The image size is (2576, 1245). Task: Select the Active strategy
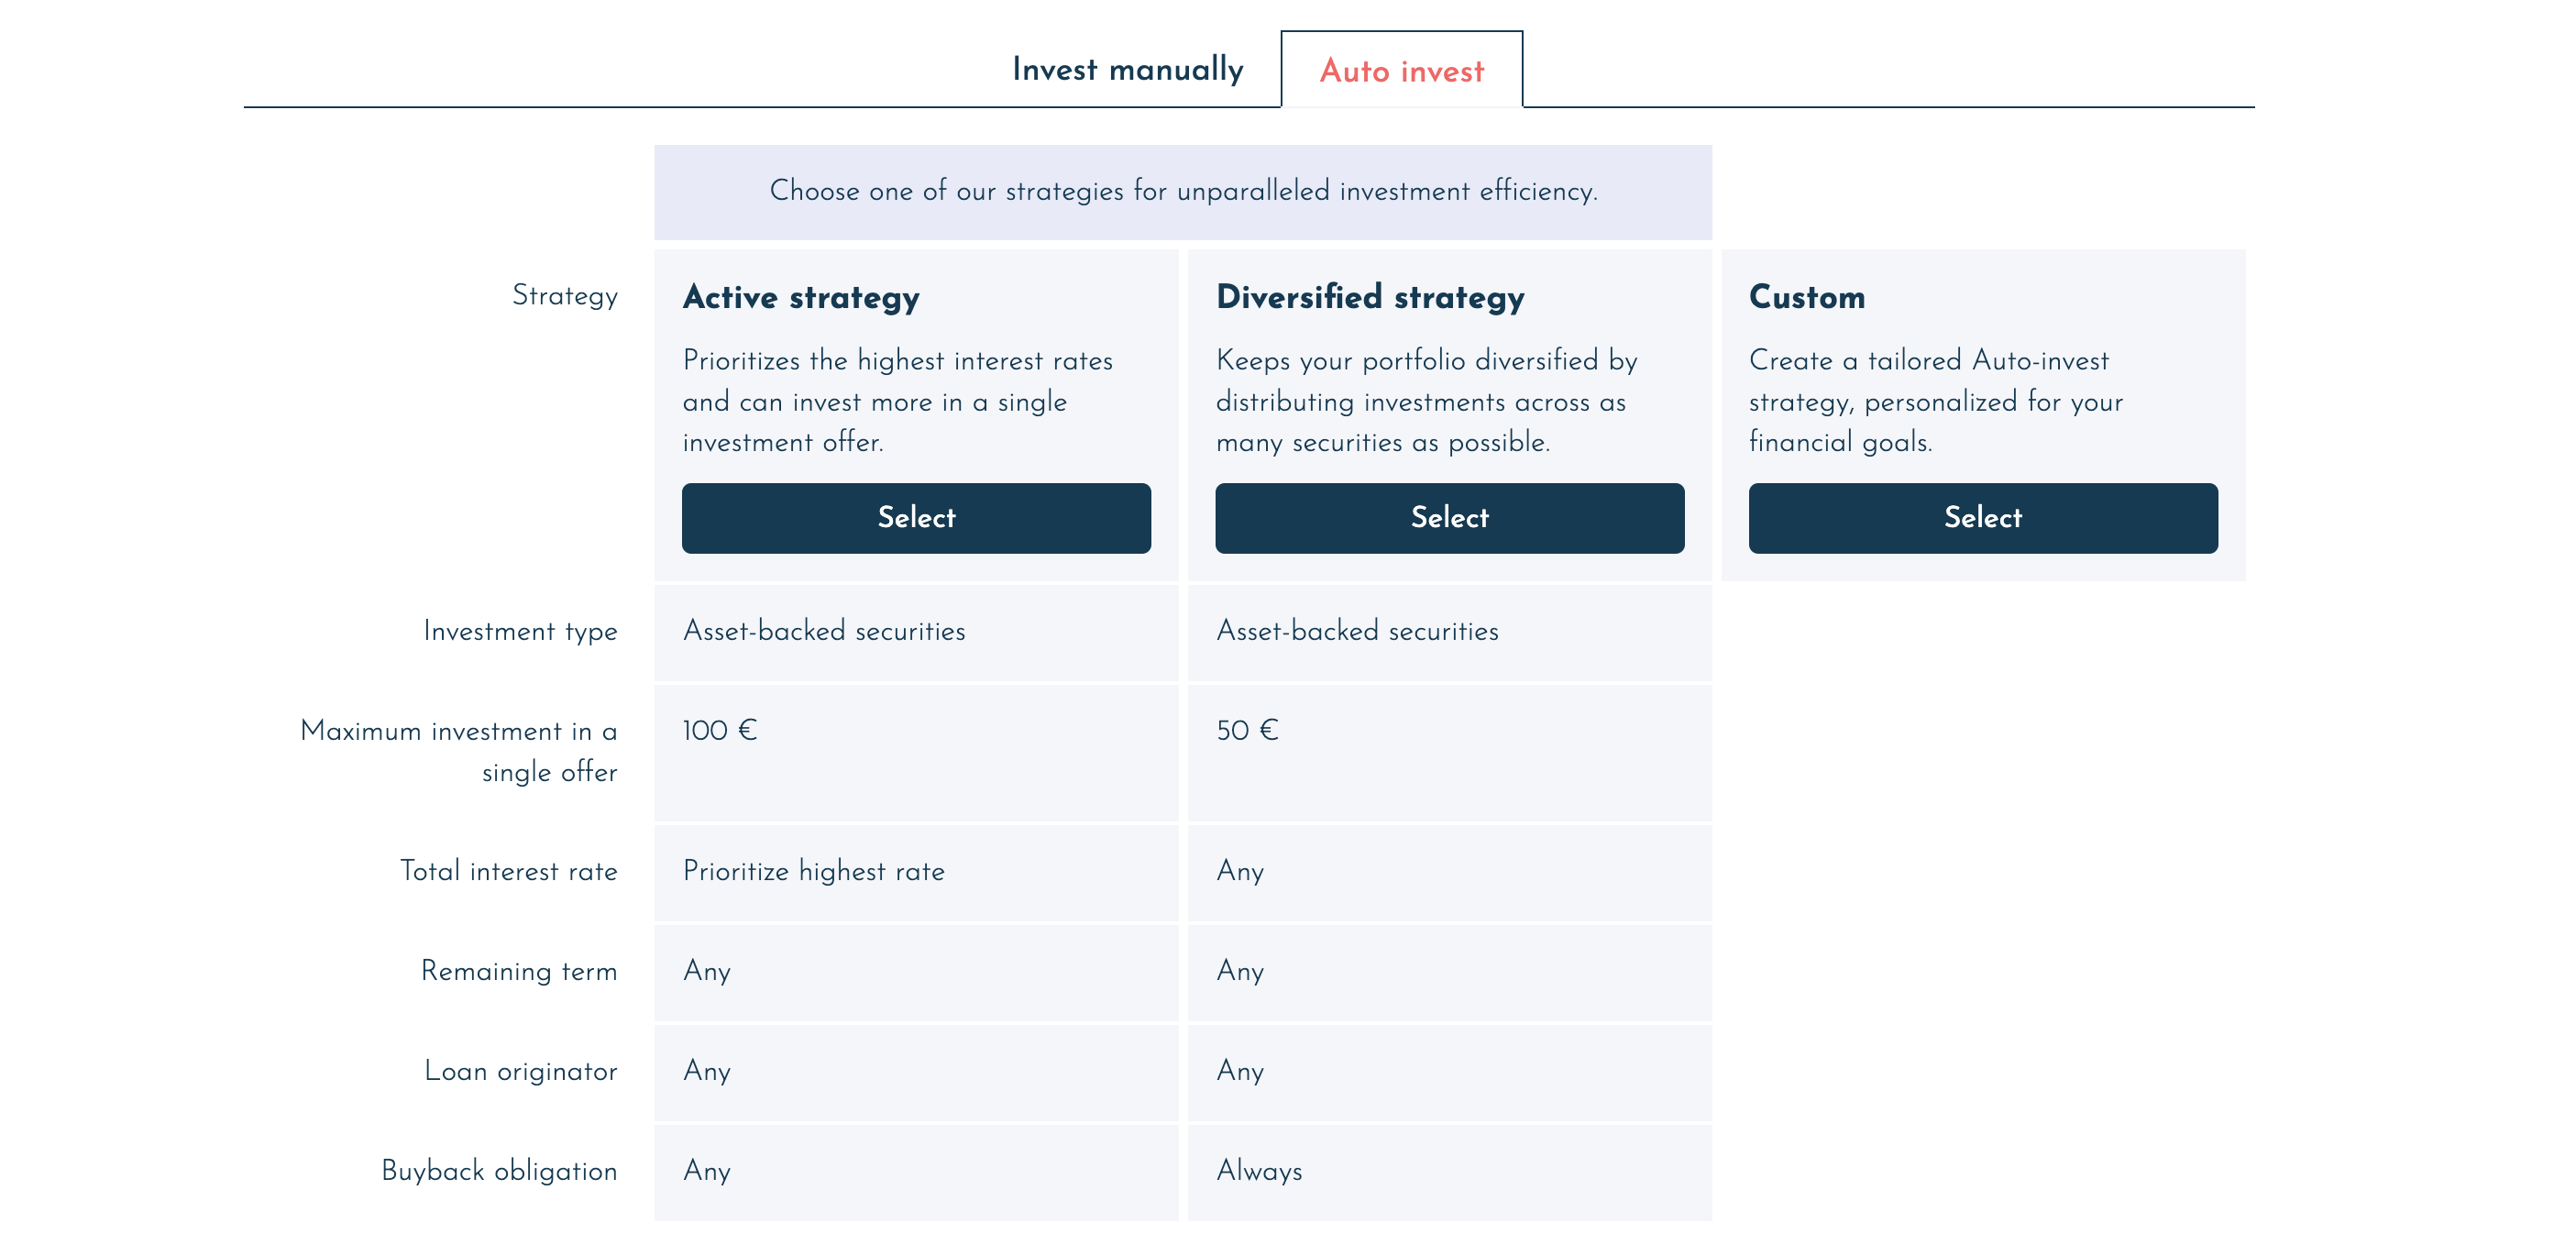point(915,517)
